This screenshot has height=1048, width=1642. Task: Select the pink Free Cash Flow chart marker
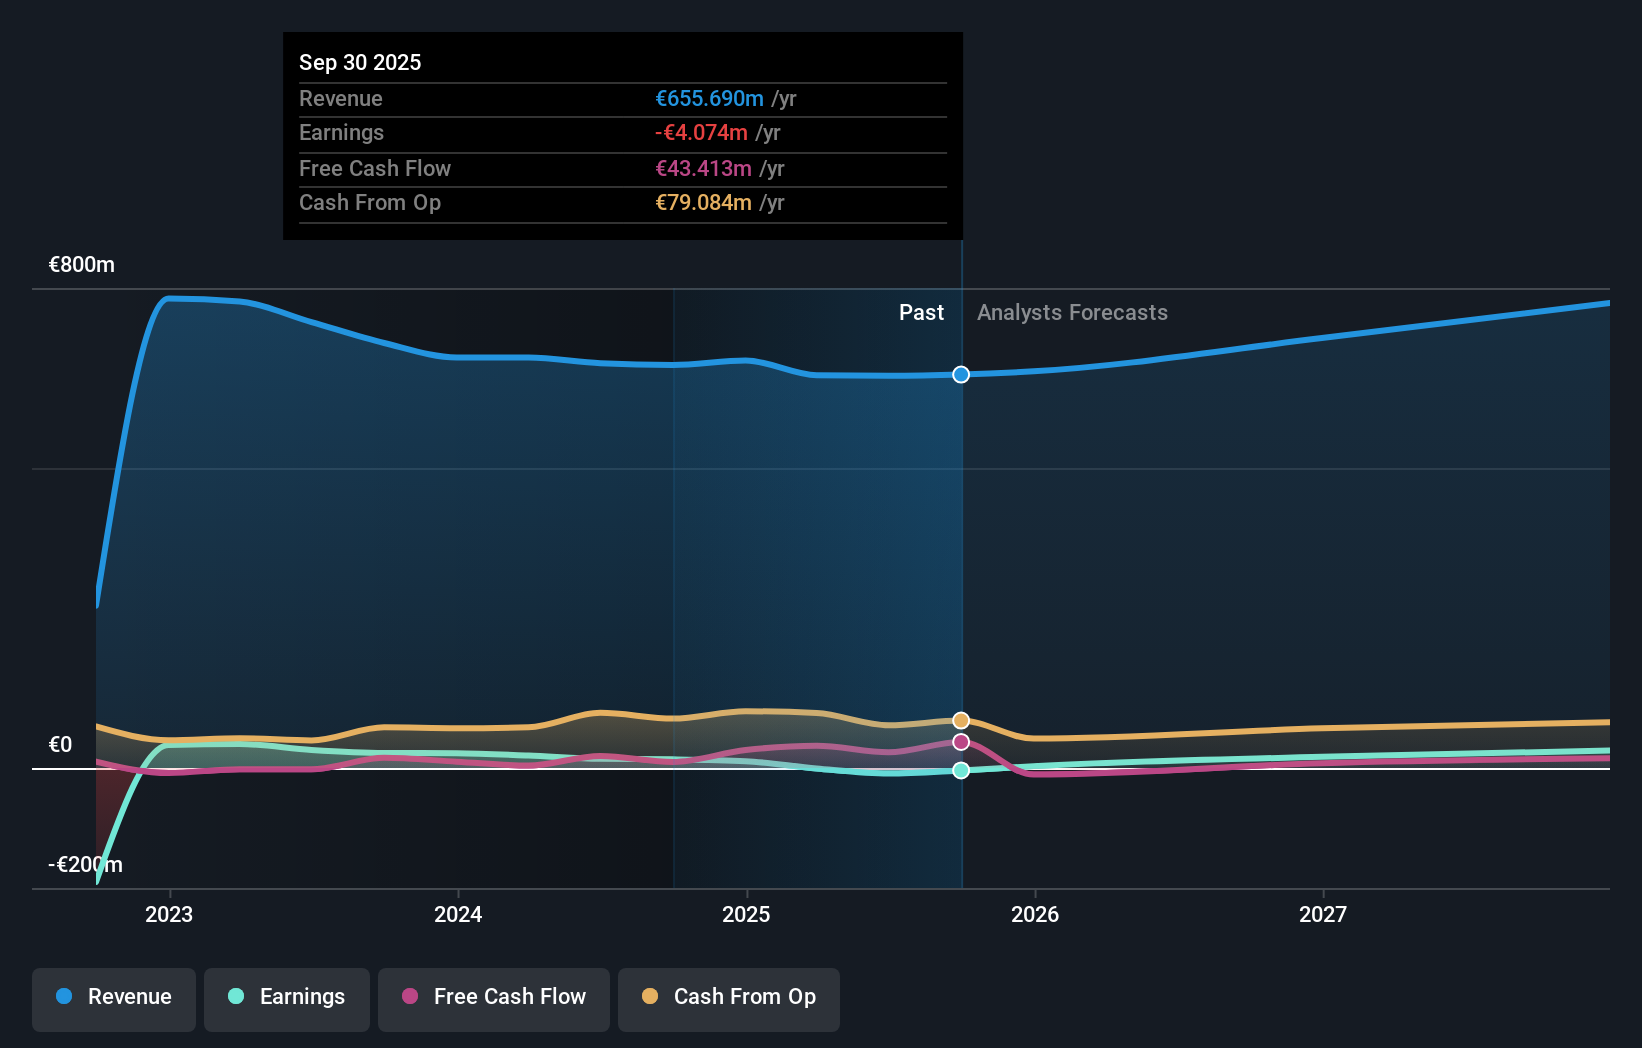pos(960,742)
